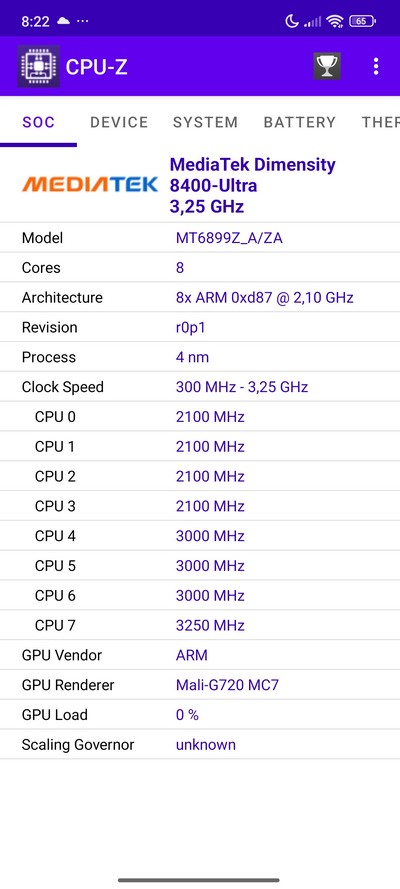
Task: Tap the bottom navigation gesture bar
Action: click(199, 880)
